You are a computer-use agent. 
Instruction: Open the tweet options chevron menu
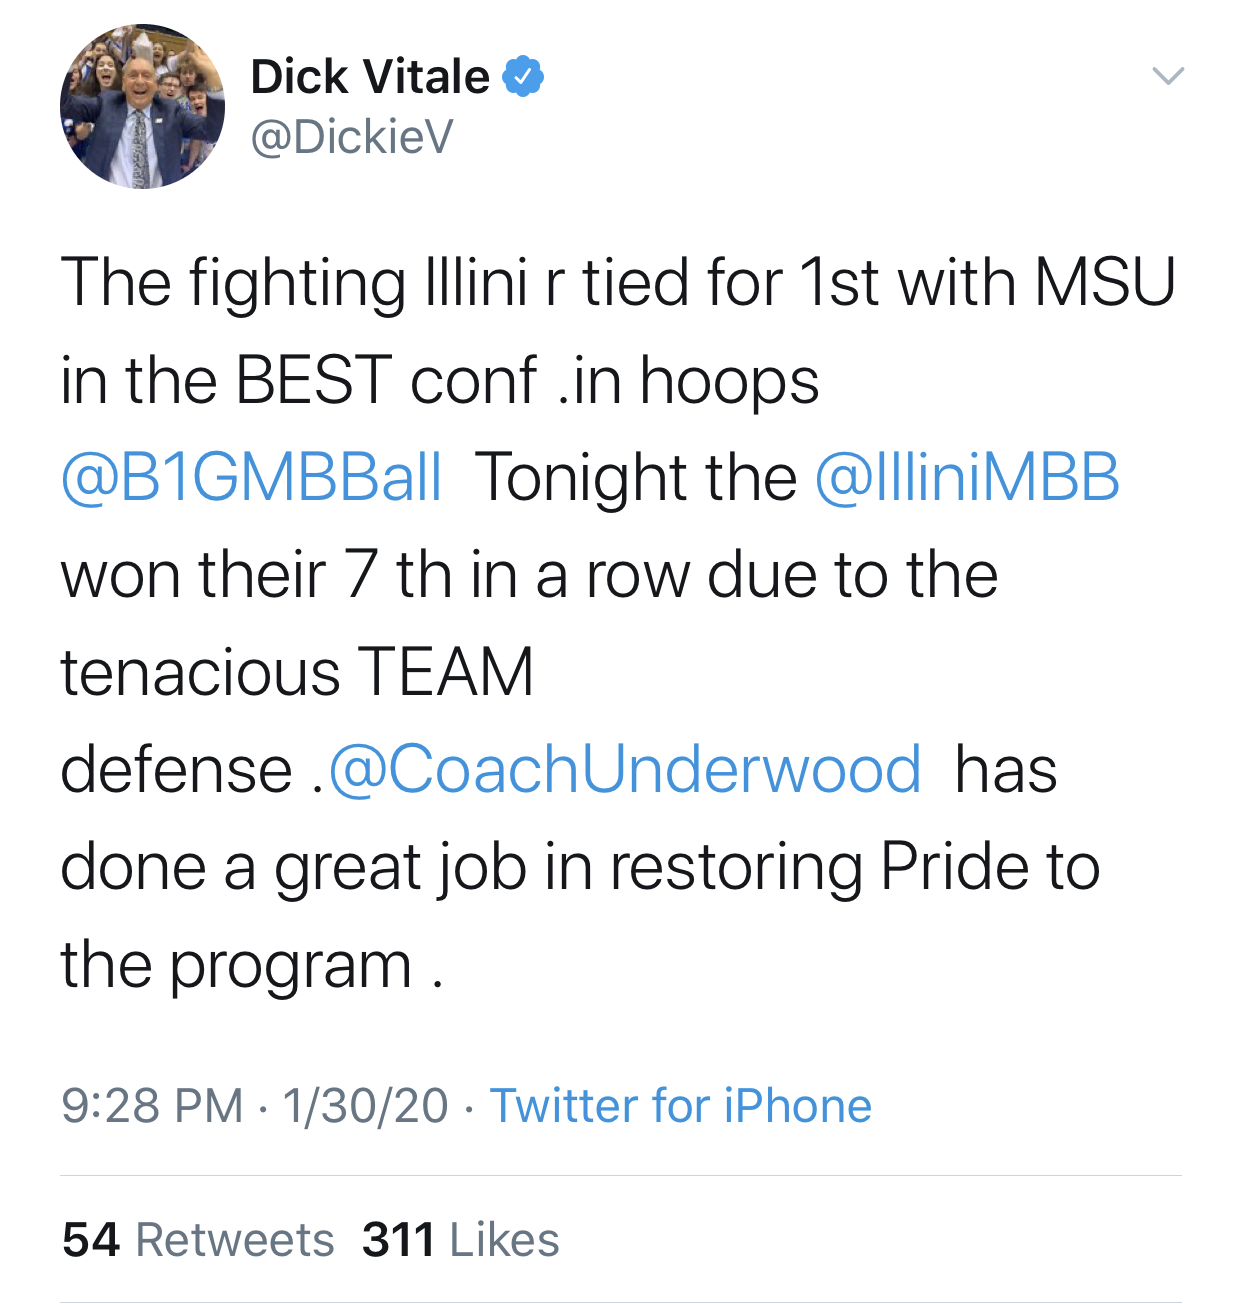1167,76
